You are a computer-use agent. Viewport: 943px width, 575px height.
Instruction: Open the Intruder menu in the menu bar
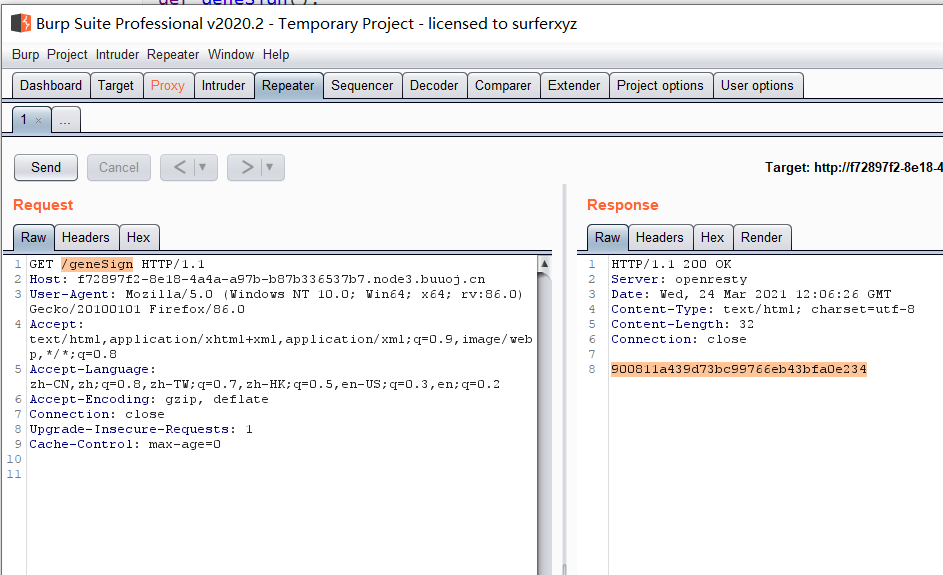coord(117,55)
